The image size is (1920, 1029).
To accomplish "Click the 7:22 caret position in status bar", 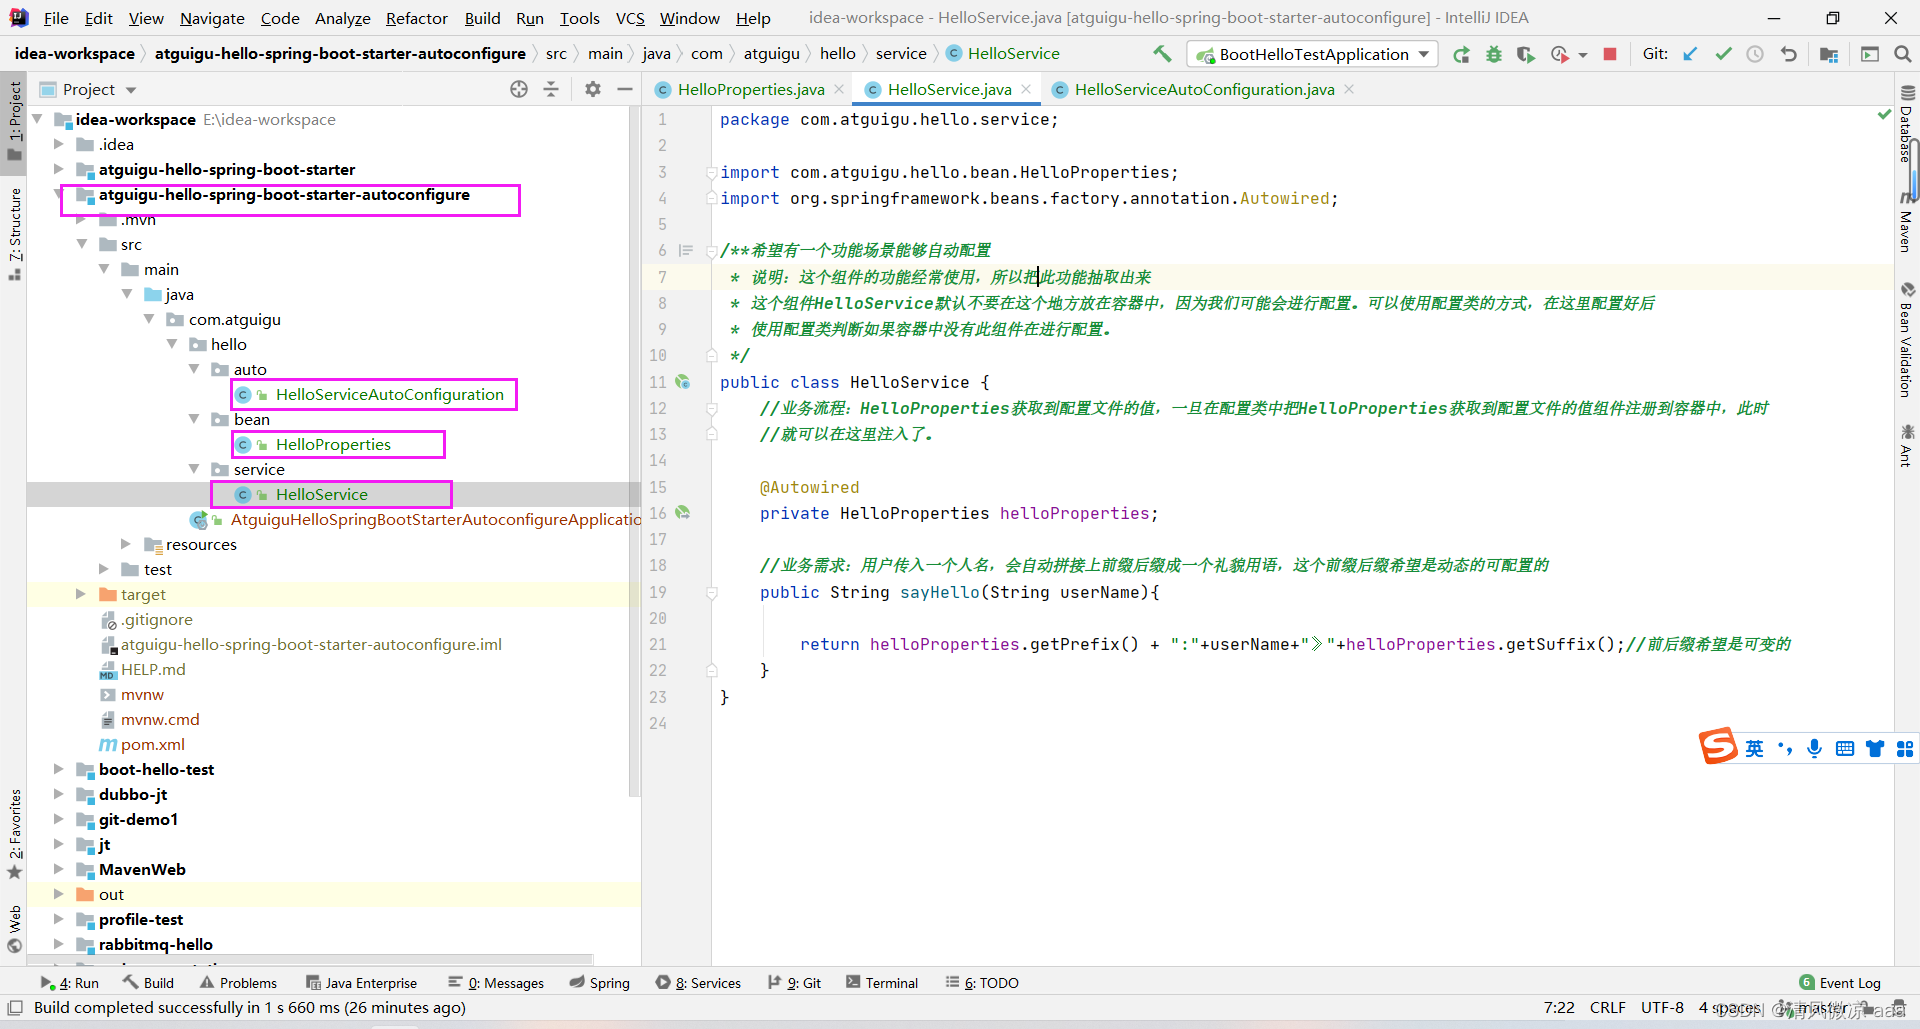I will click(1558, 1008).
